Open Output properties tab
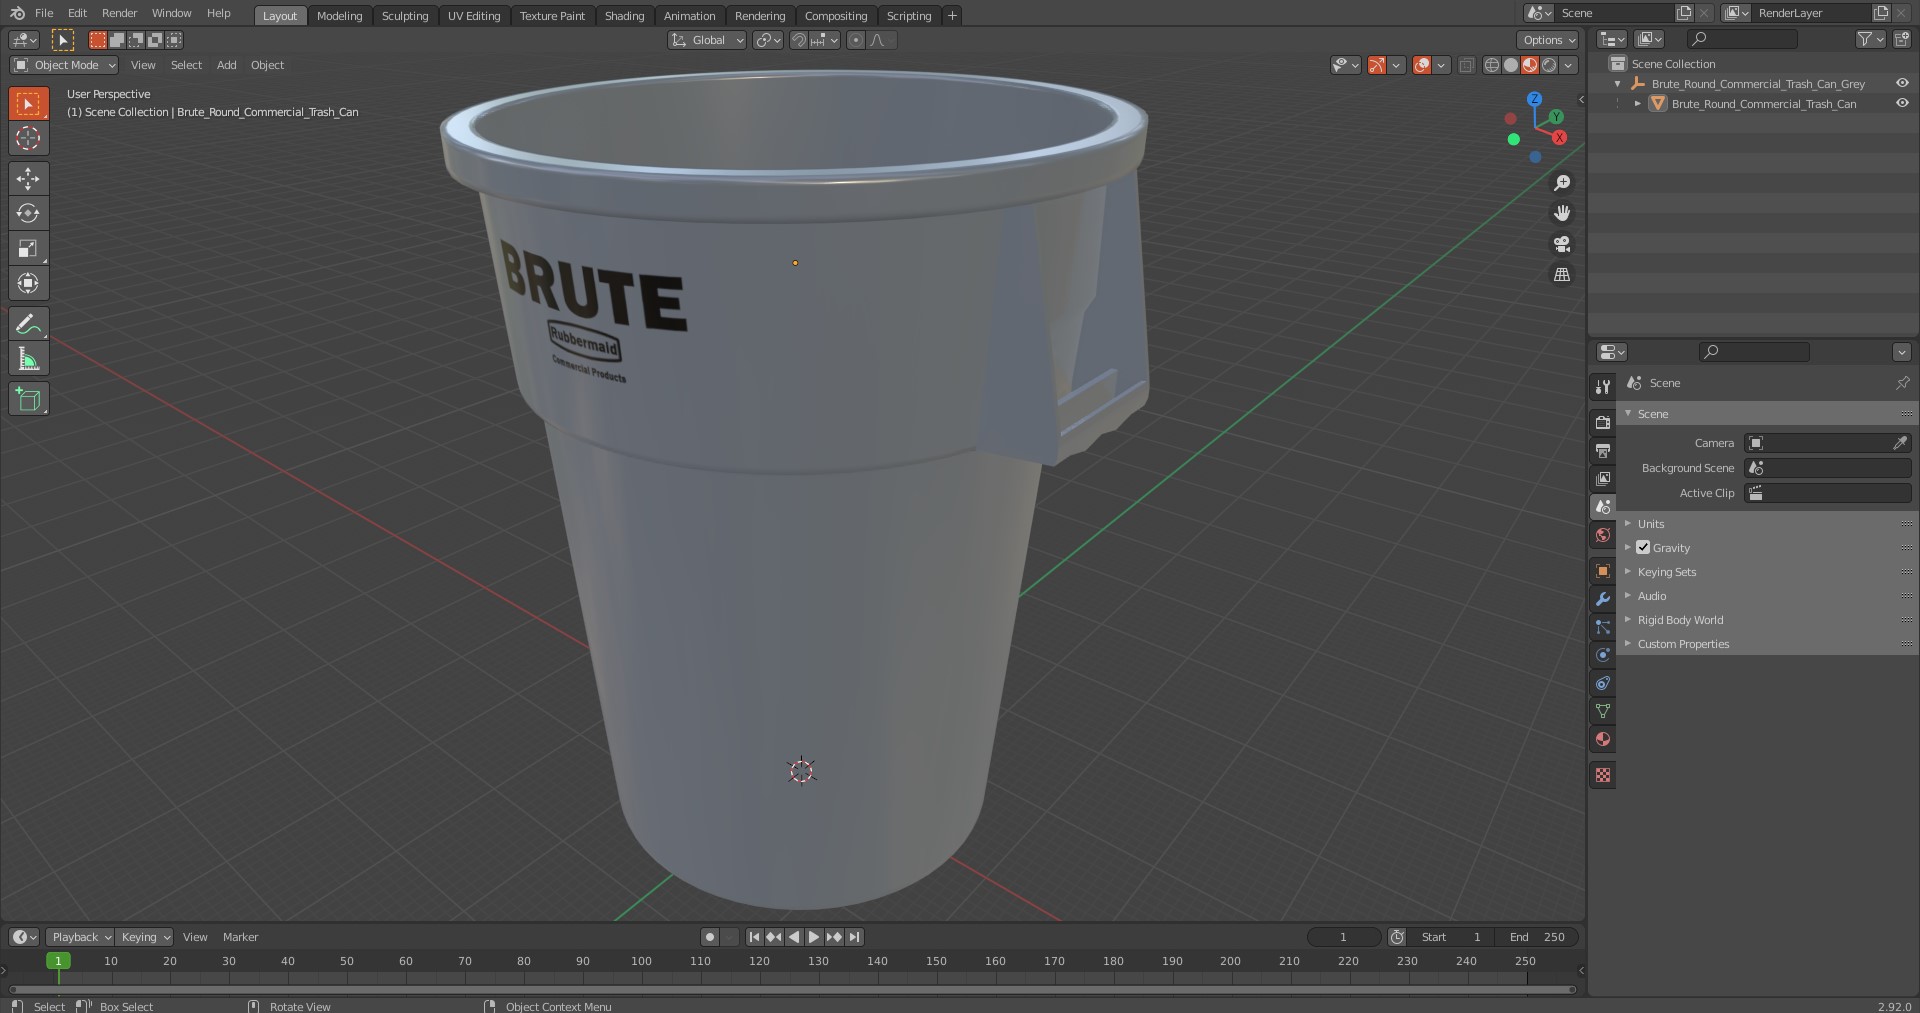Viewport: 1920px width, 1013px height. (x=1603, y=451)
